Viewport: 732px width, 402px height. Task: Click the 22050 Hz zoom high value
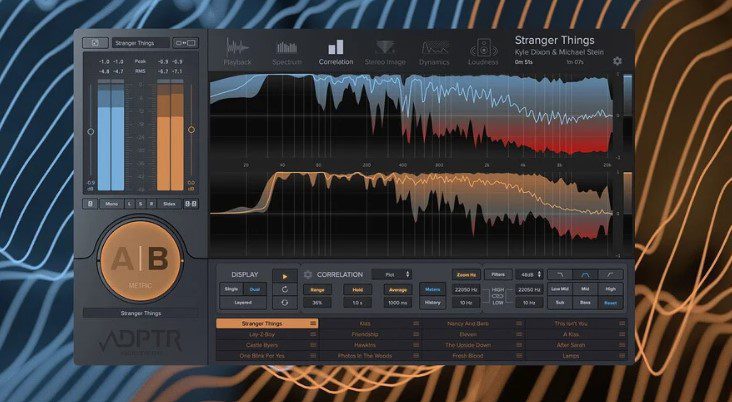coord(466,289)
